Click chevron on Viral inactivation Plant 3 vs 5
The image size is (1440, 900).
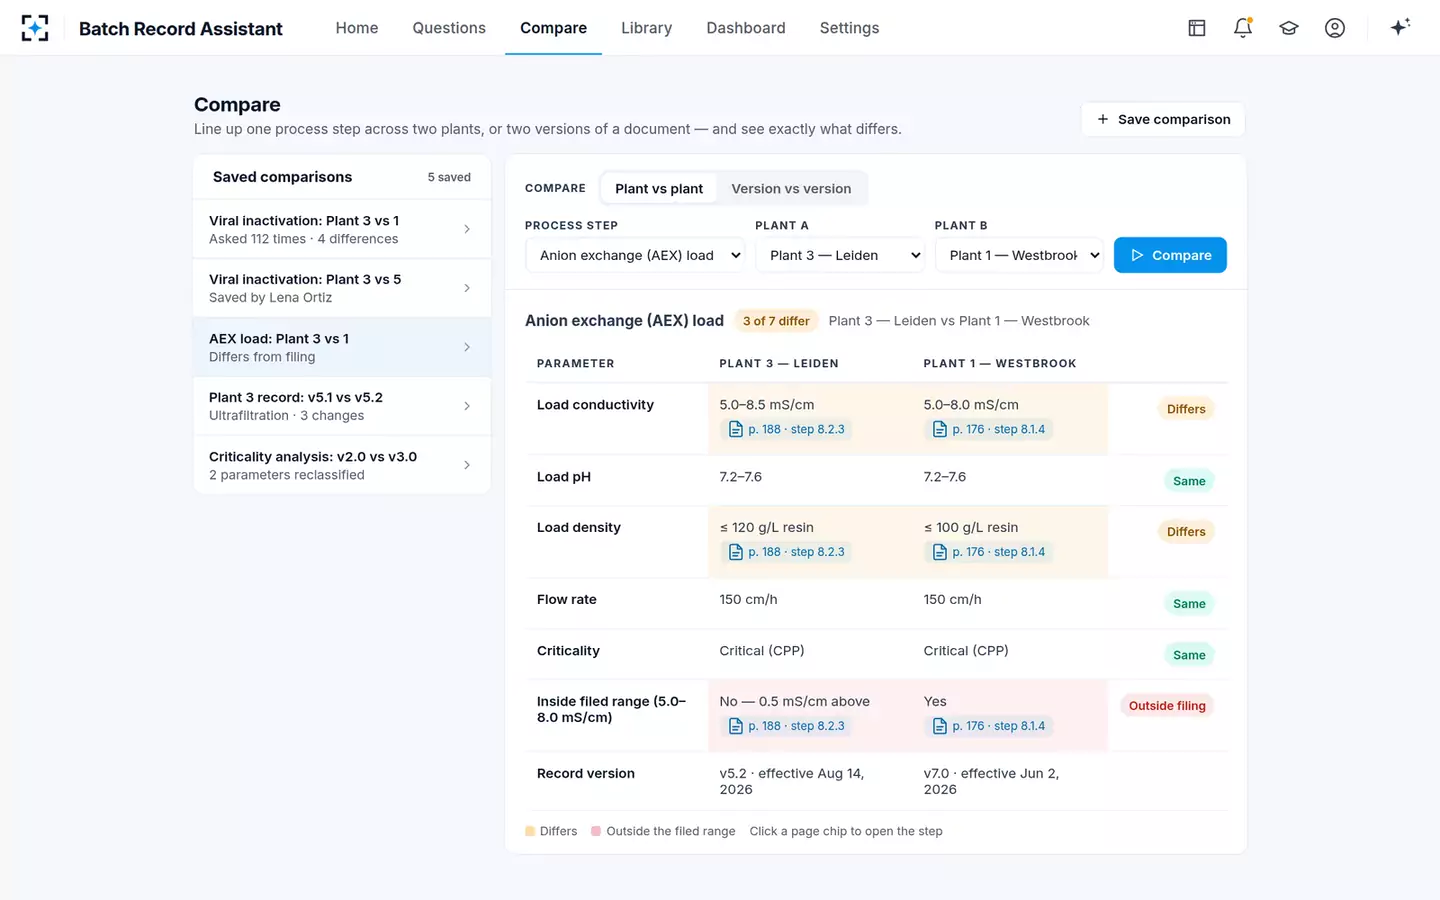[467, 288]
